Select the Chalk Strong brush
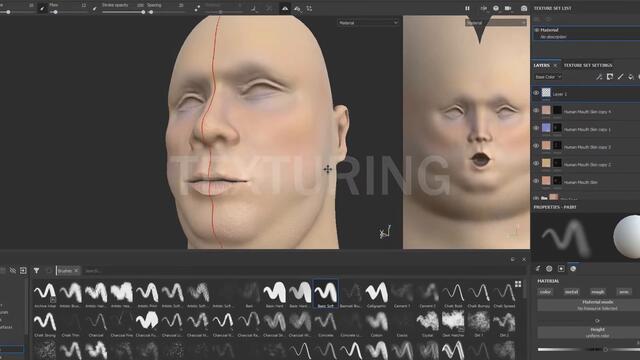The image size is (640, 360). (45, 324)
